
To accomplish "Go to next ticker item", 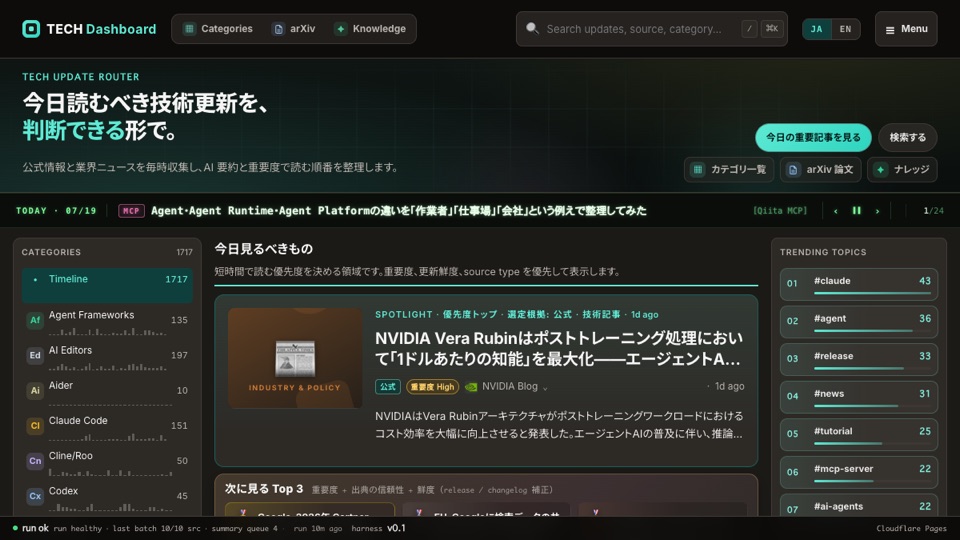I will pos(877,211).
